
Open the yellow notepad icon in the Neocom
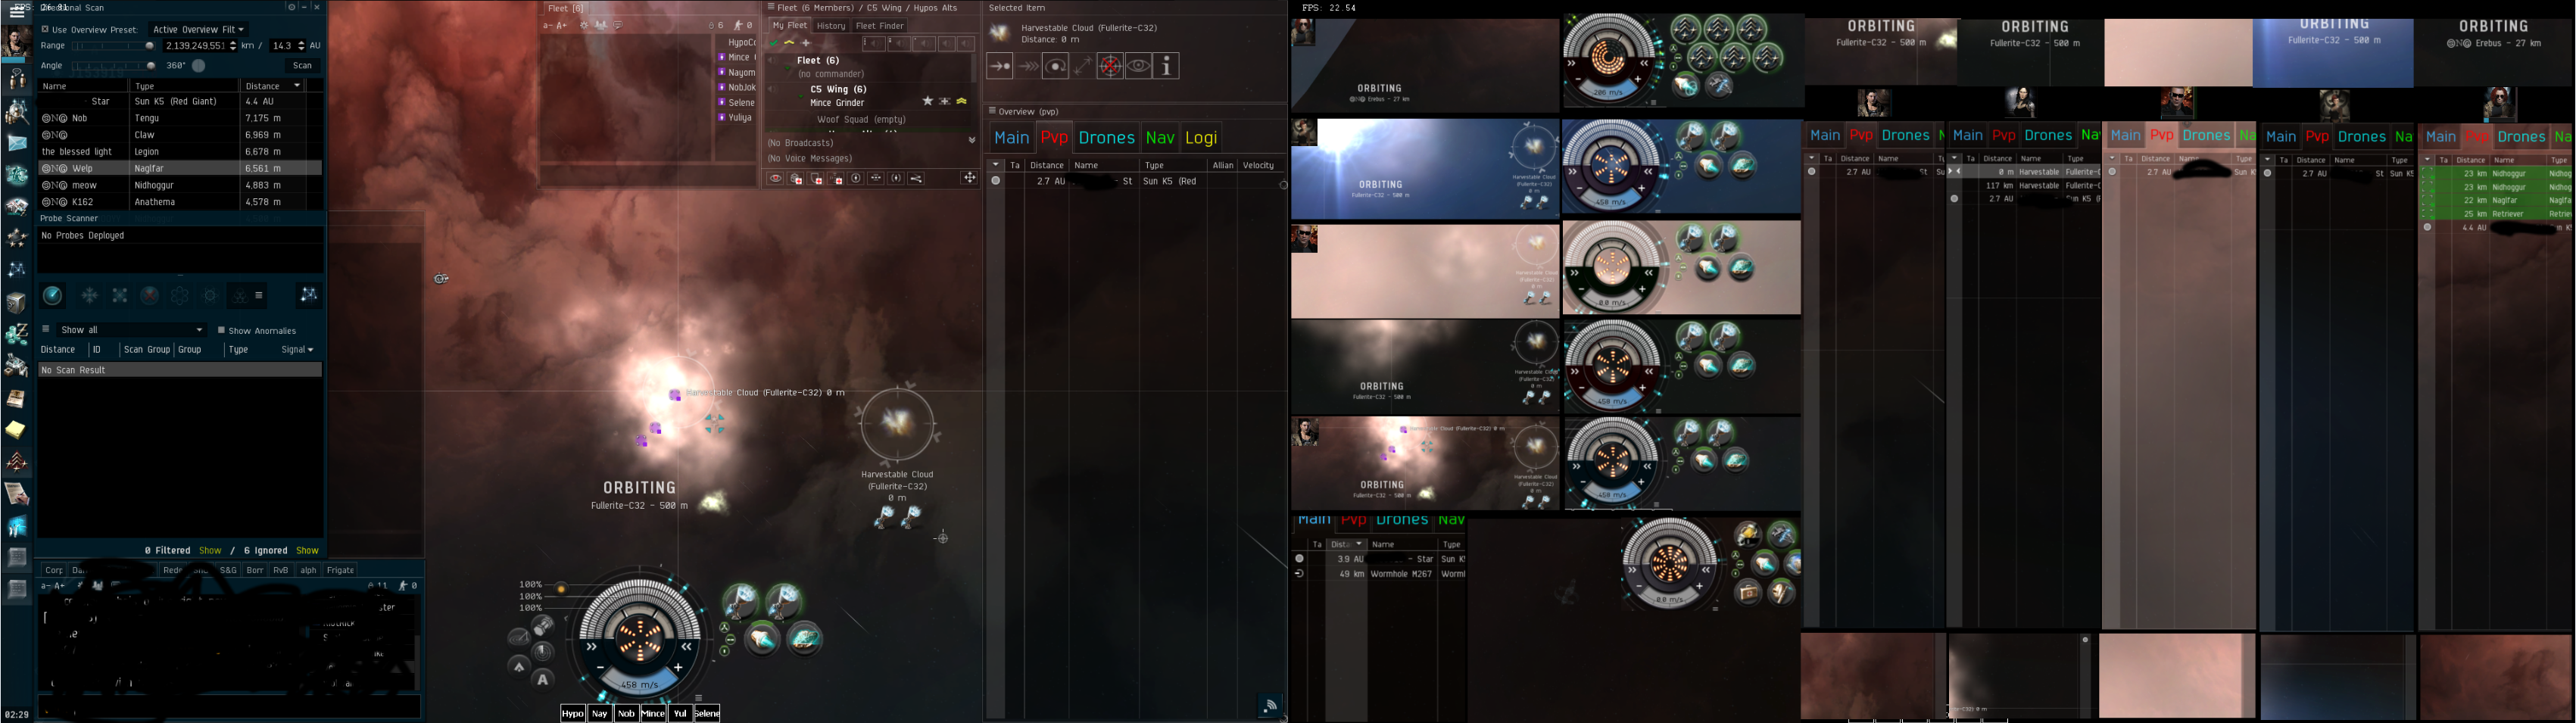point(16,430)
